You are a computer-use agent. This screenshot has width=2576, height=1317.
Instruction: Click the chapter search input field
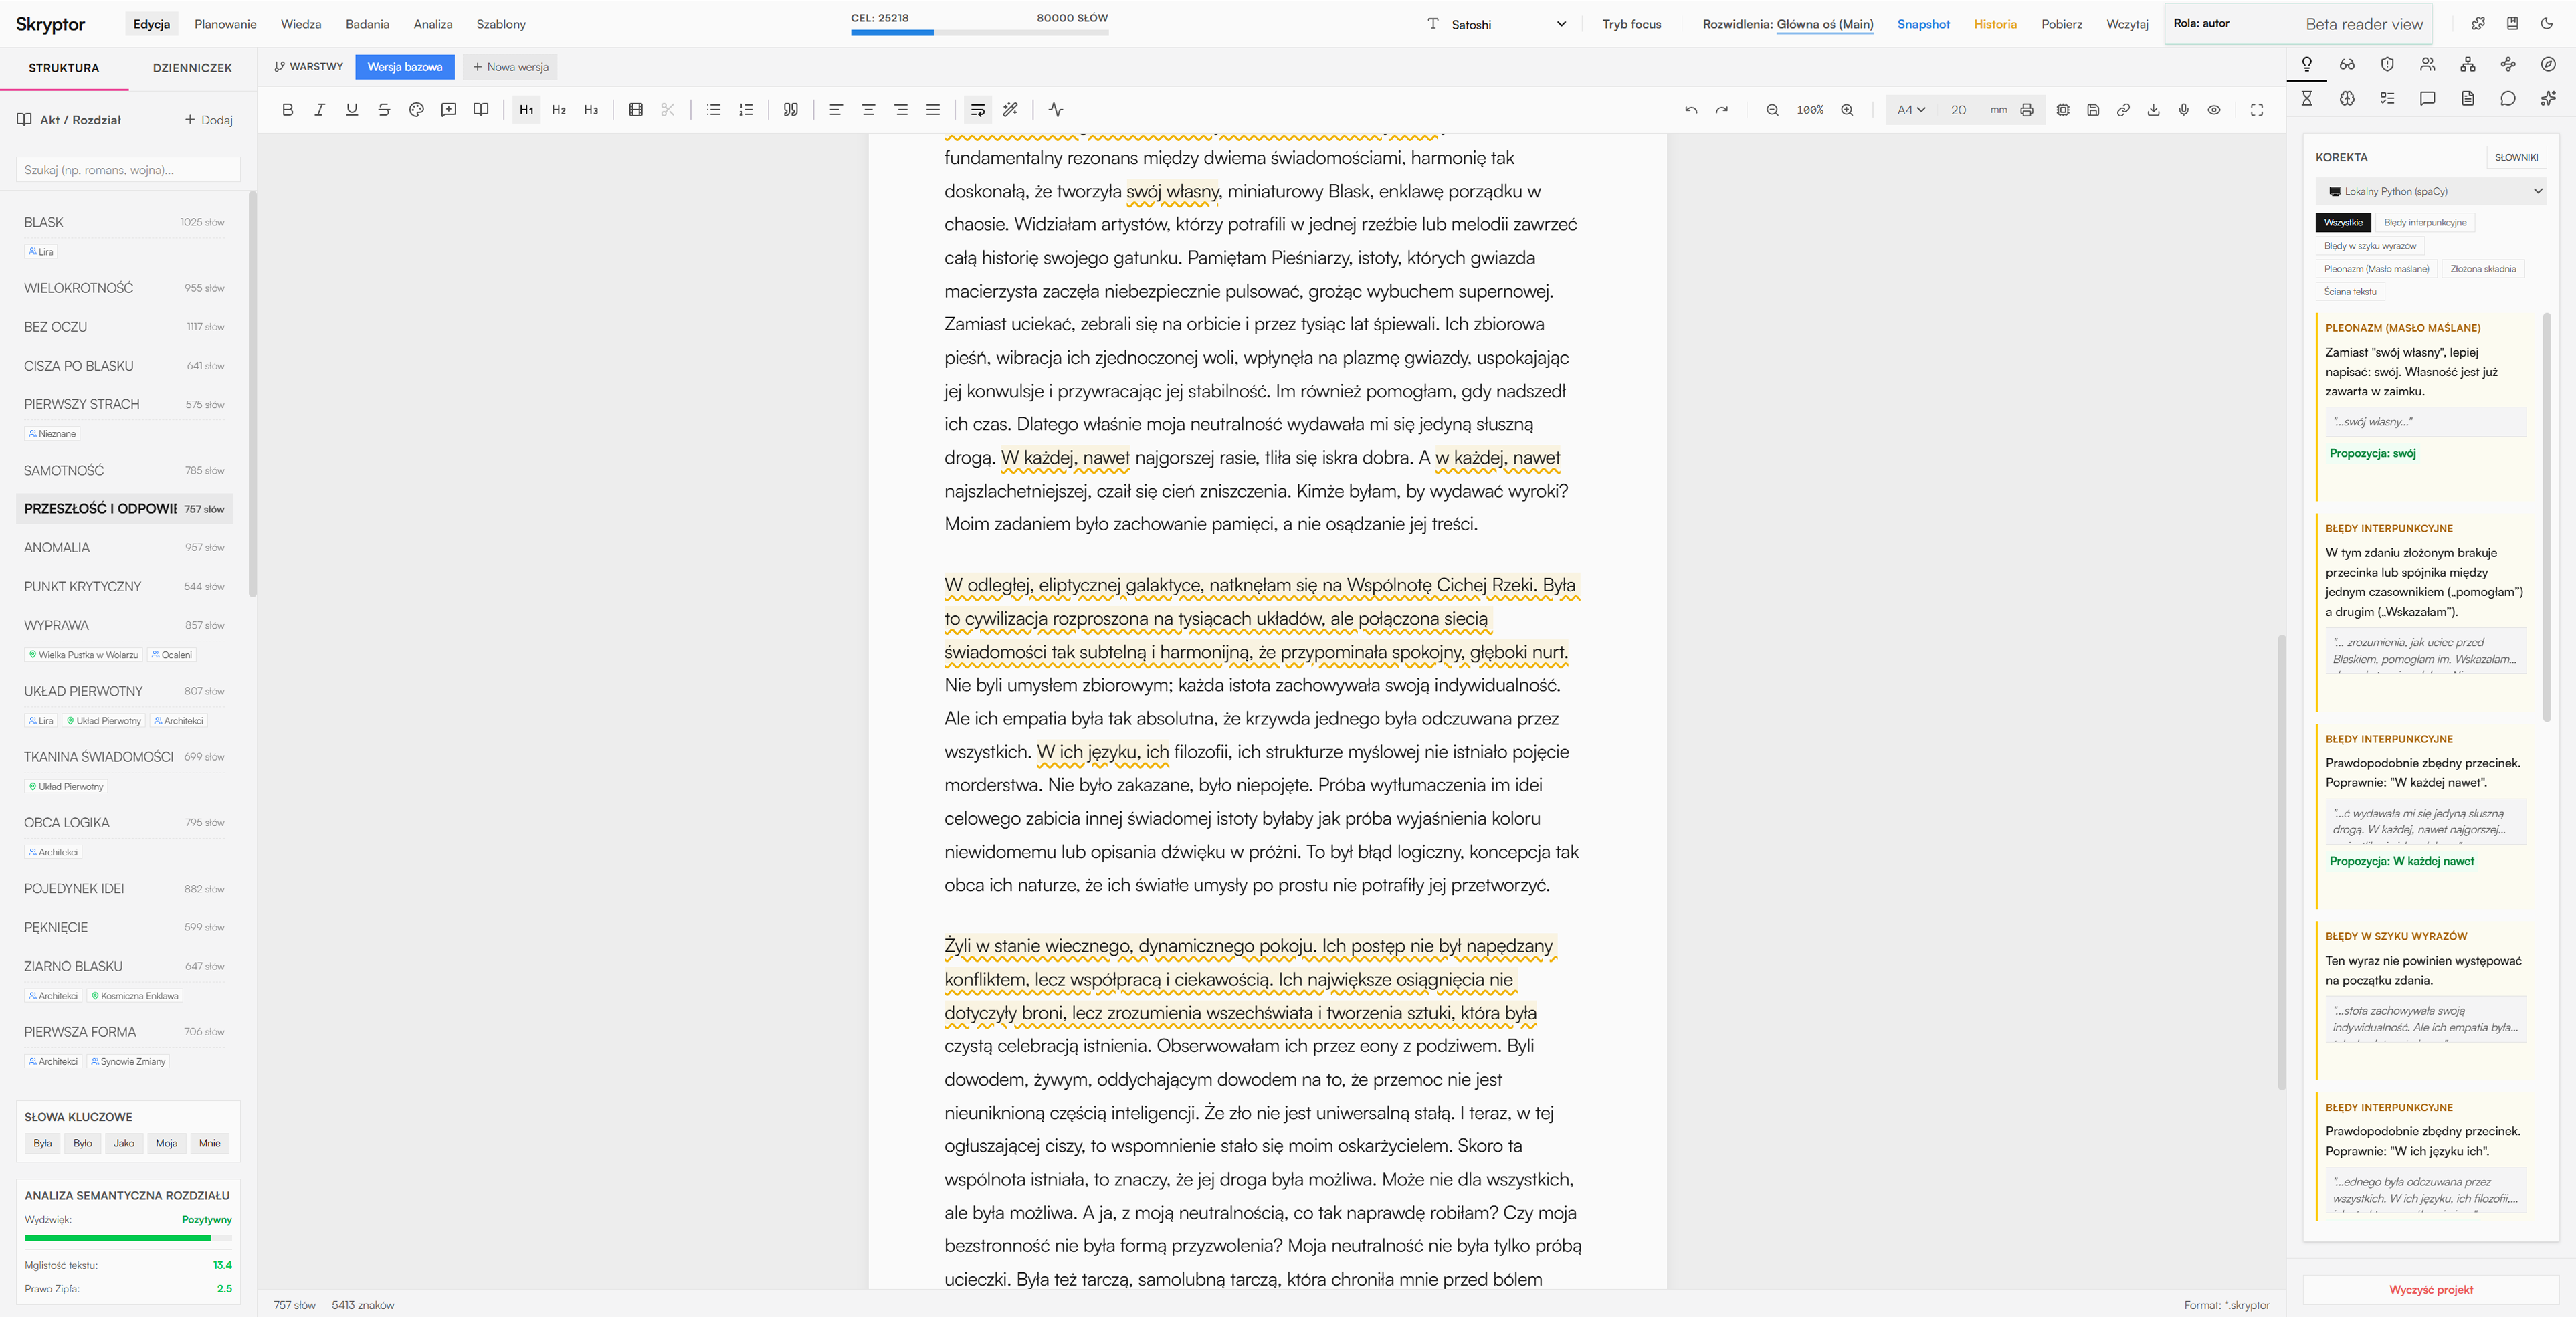[x=128, y=170]
